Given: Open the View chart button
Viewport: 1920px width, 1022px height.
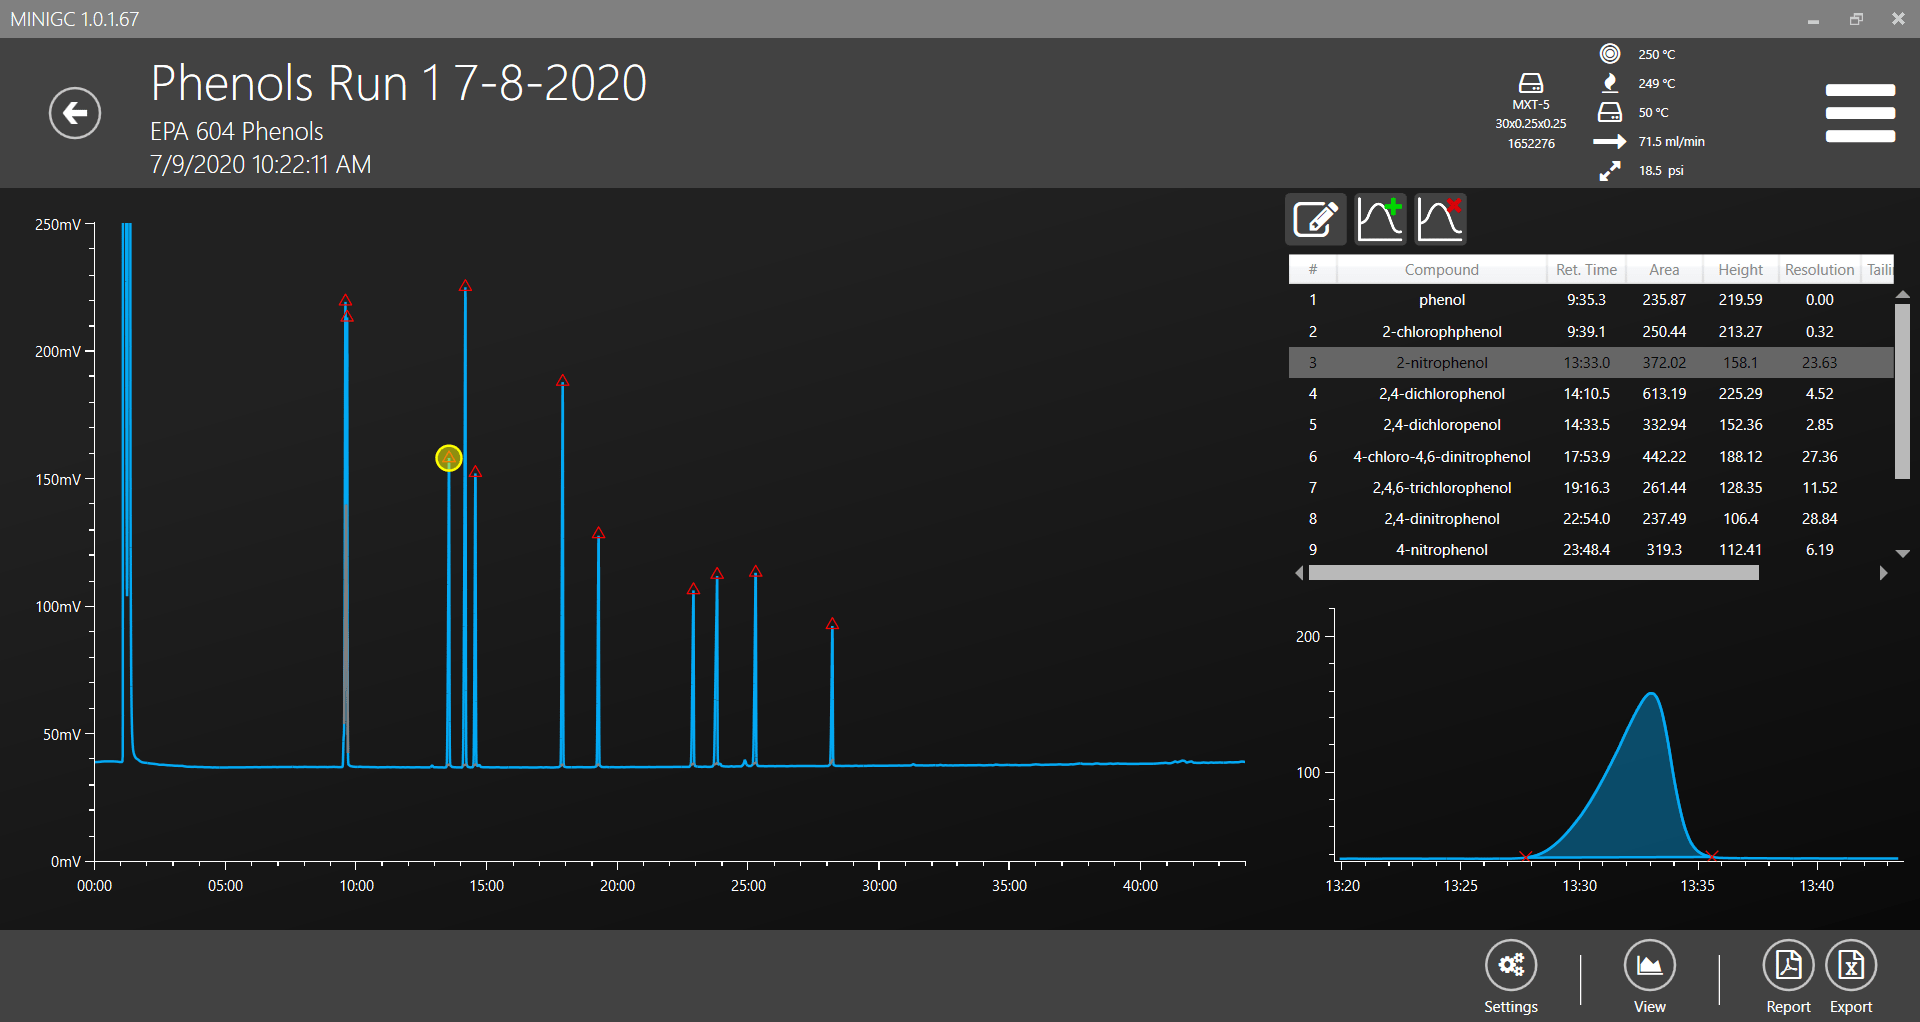Looking at the screenshot, I should coord(1649,966).
